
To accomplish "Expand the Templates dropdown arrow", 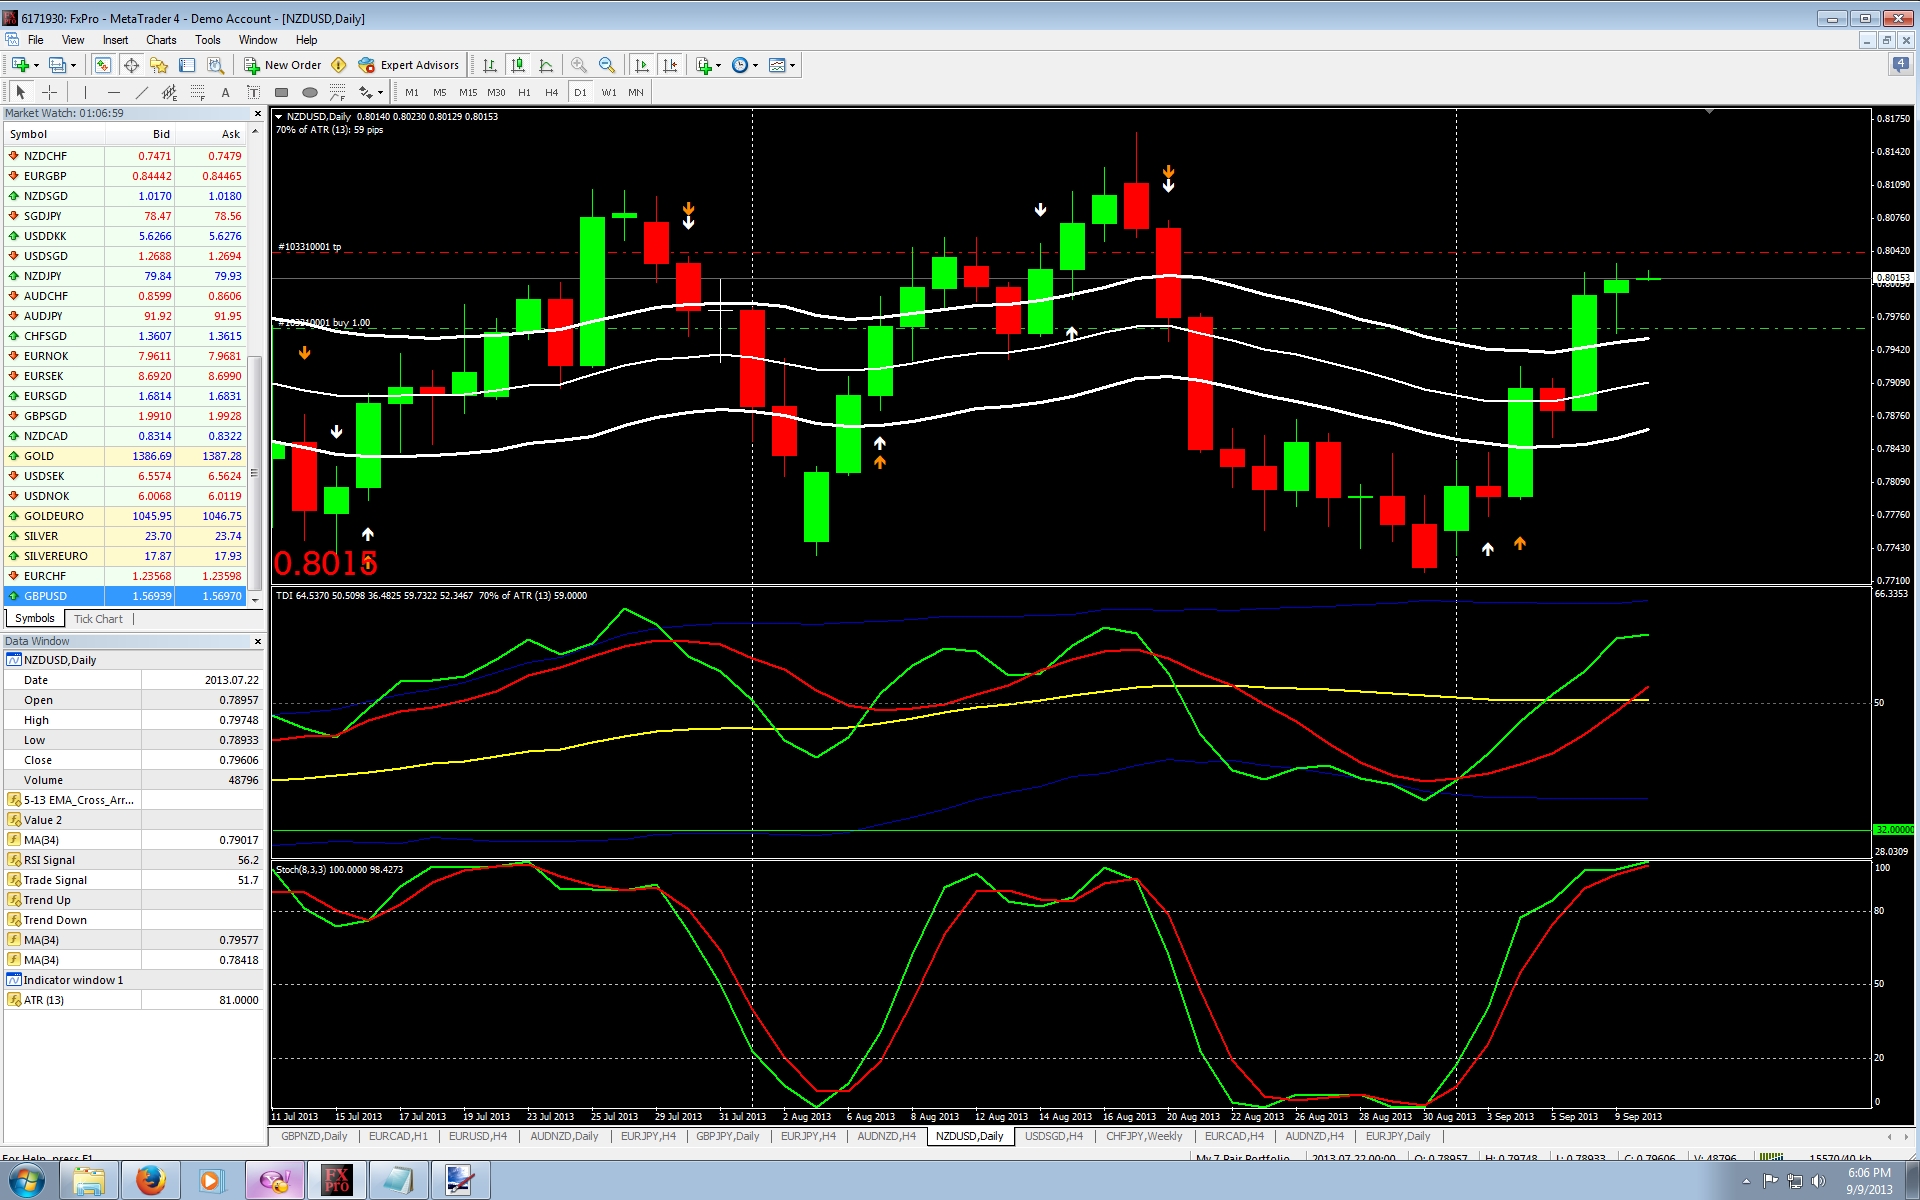I will coord(793,65).
